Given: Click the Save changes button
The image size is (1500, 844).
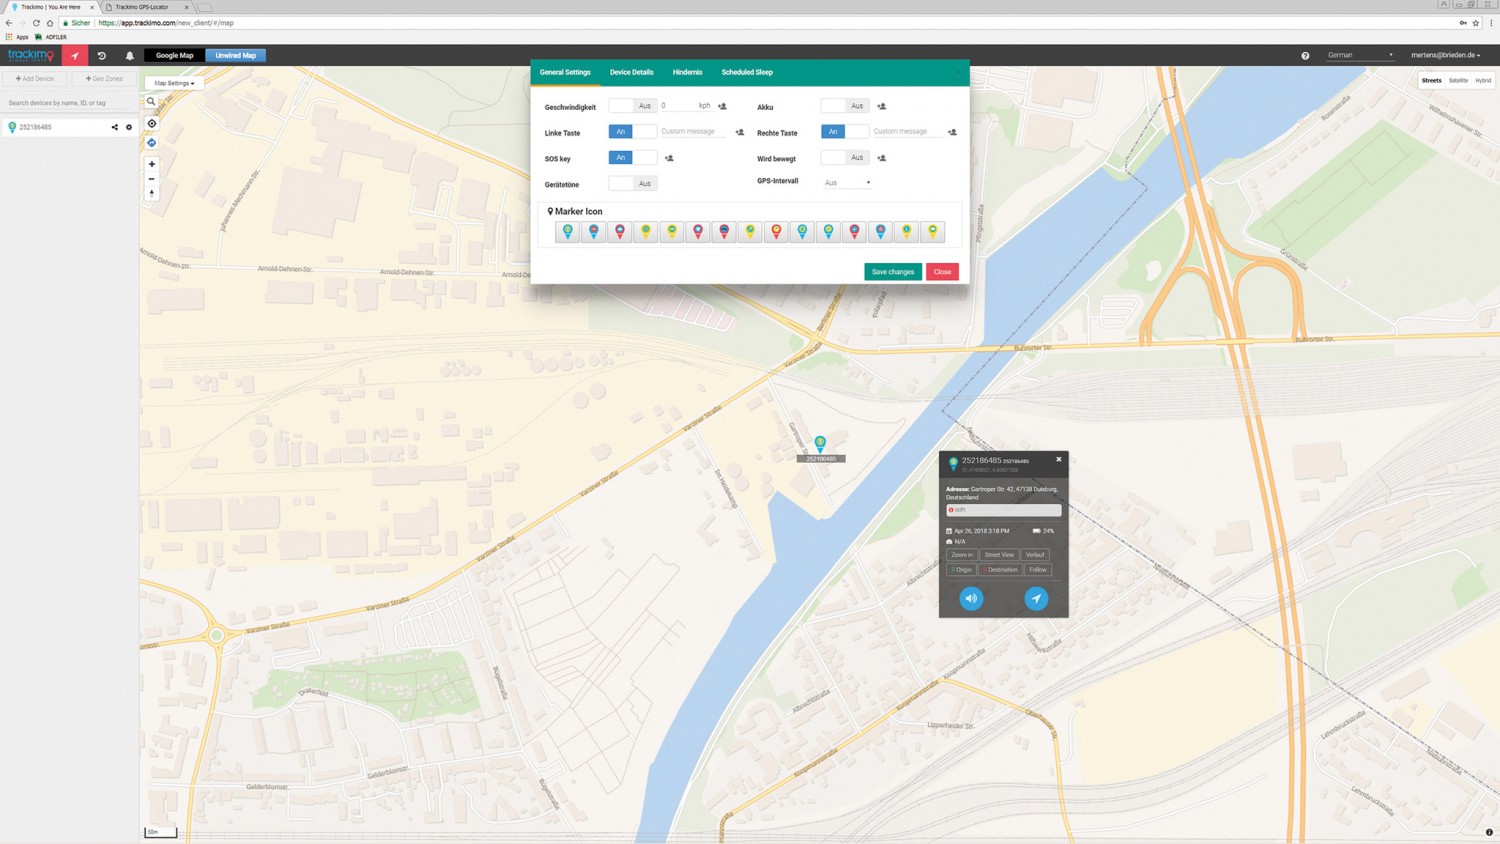Looking at the screenshot, I should click(893, 272).
